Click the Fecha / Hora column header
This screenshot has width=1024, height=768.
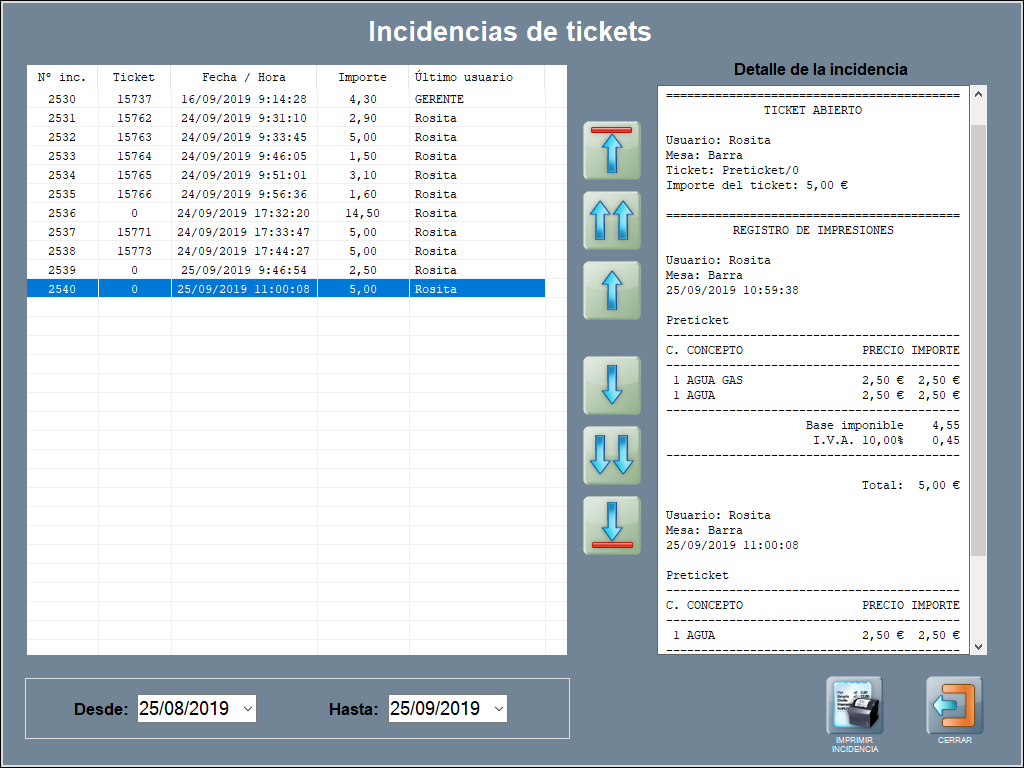[244, 77]
